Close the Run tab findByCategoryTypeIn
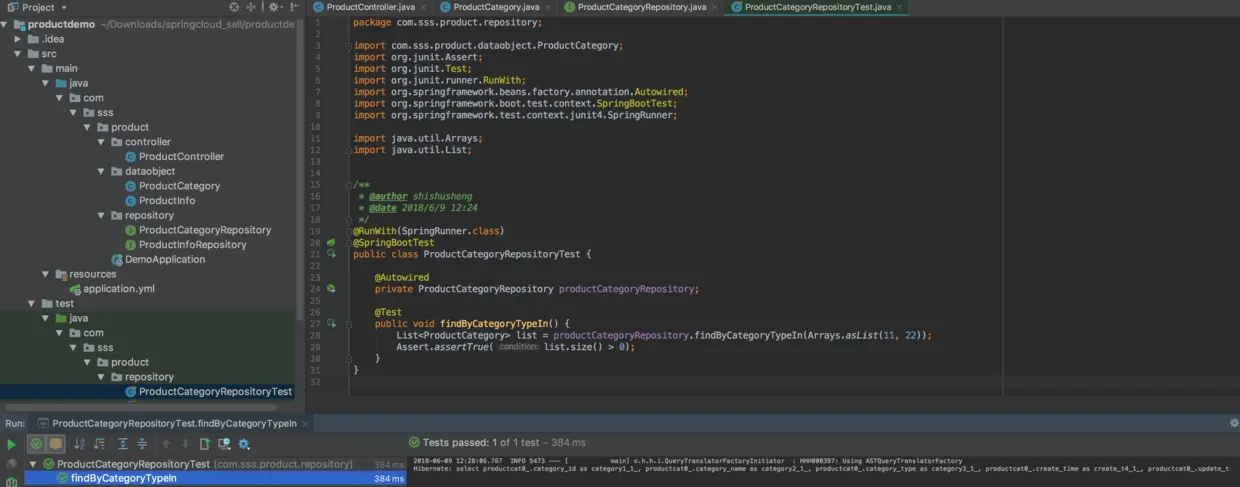 click(x=307, y=424)
